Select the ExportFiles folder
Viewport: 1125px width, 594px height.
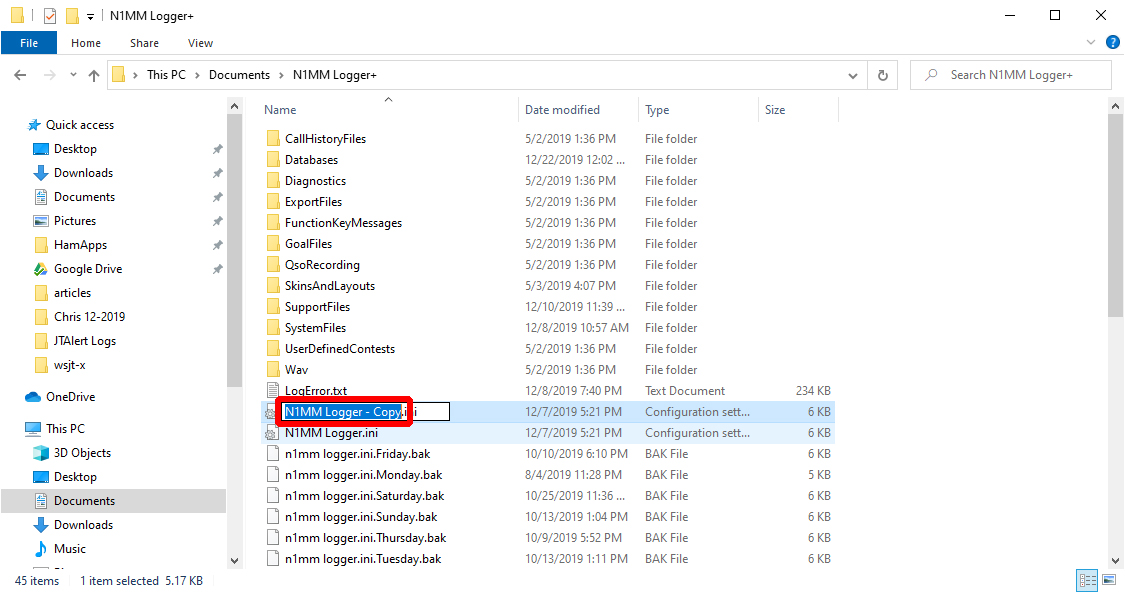click(x=313, y=202)
